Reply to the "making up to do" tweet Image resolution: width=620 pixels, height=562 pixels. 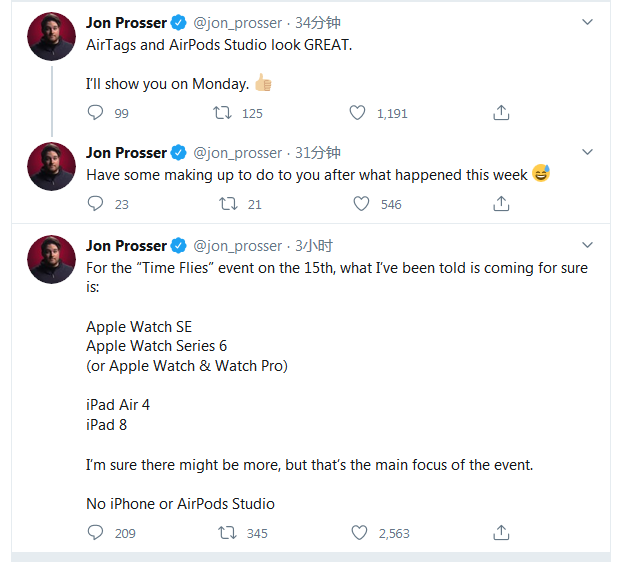pyautogui.click(x=96, y=204)
